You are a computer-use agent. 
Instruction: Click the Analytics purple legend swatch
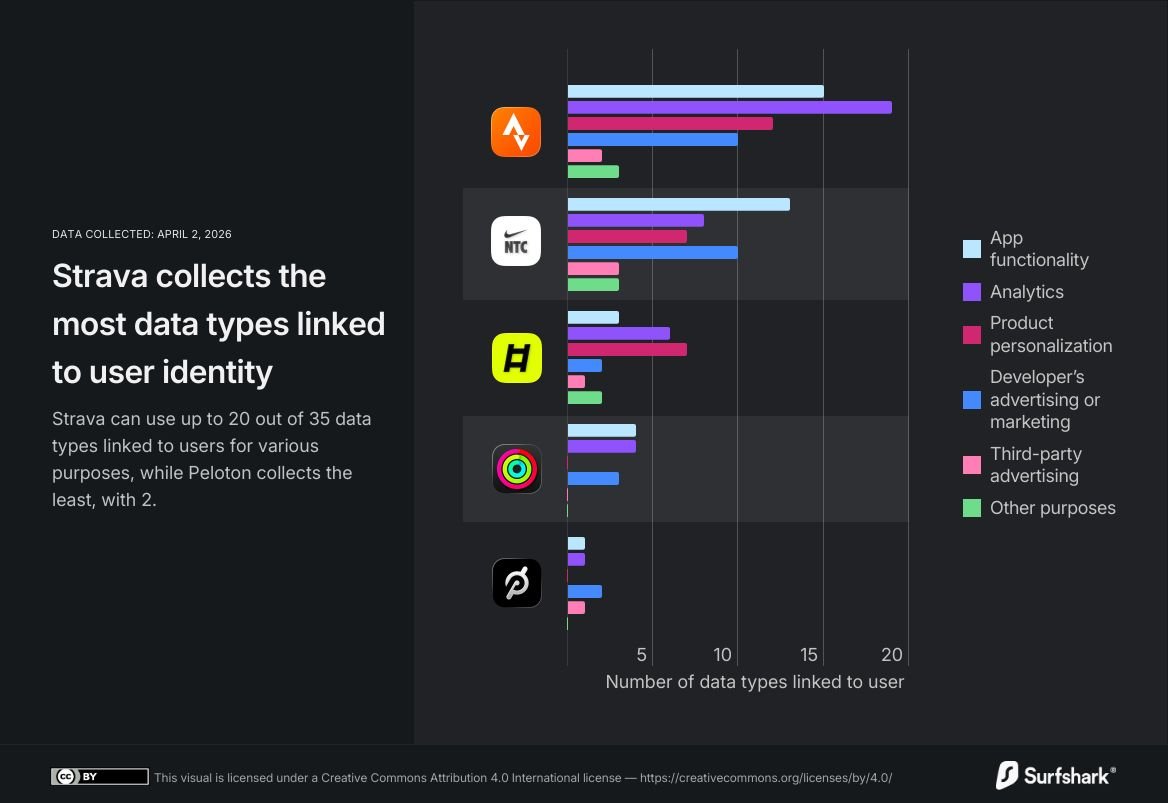click(971, 292)
